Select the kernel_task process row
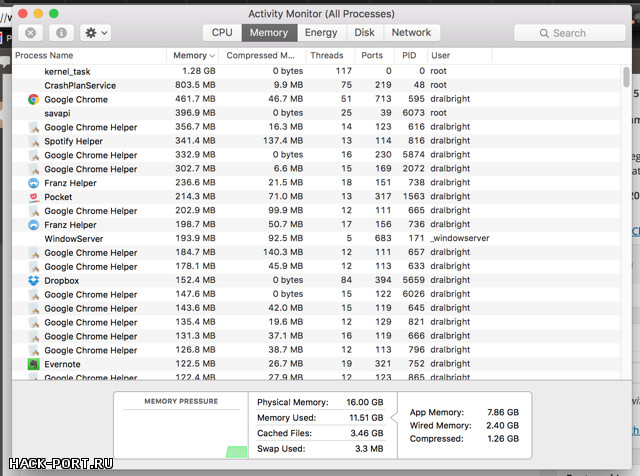Screen dimensions: 640x476 coord(316,71)
